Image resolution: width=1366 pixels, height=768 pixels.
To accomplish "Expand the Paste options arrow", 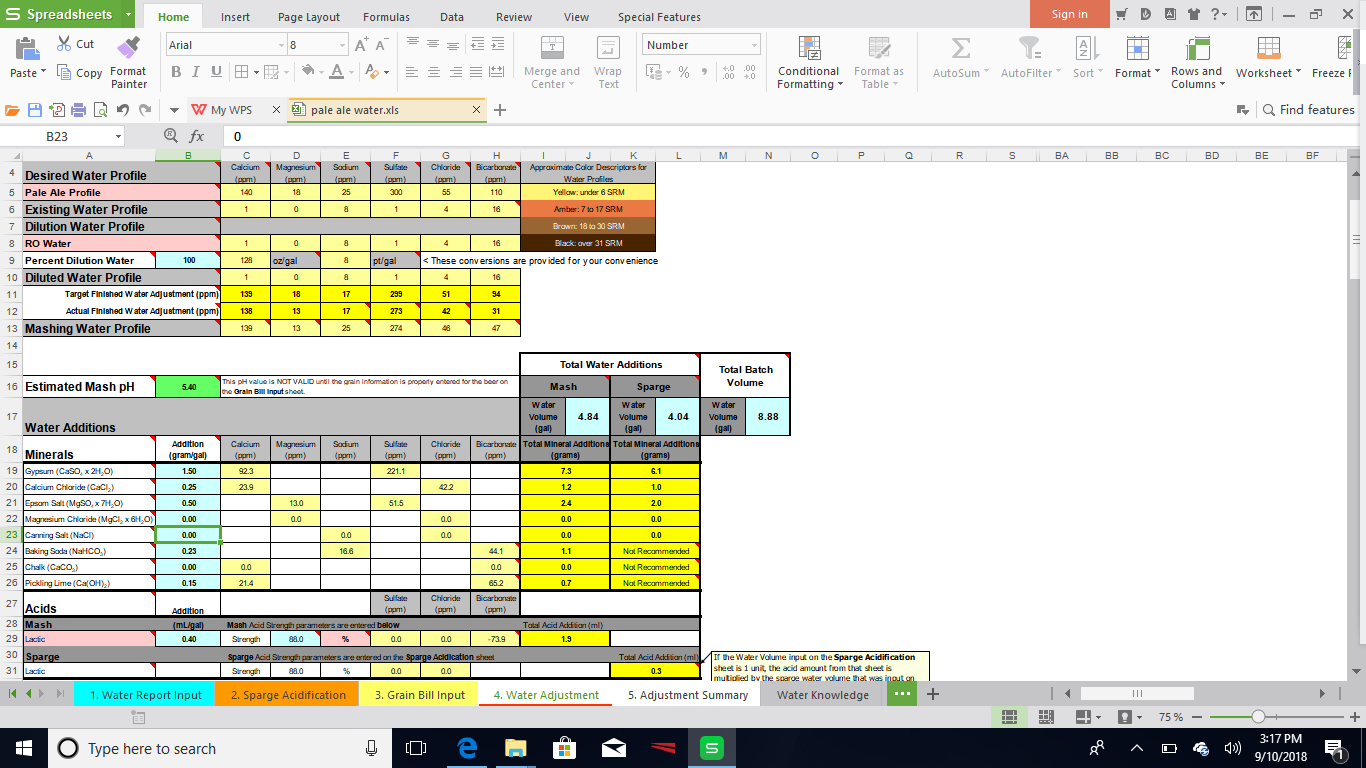I will pos(45,73).
